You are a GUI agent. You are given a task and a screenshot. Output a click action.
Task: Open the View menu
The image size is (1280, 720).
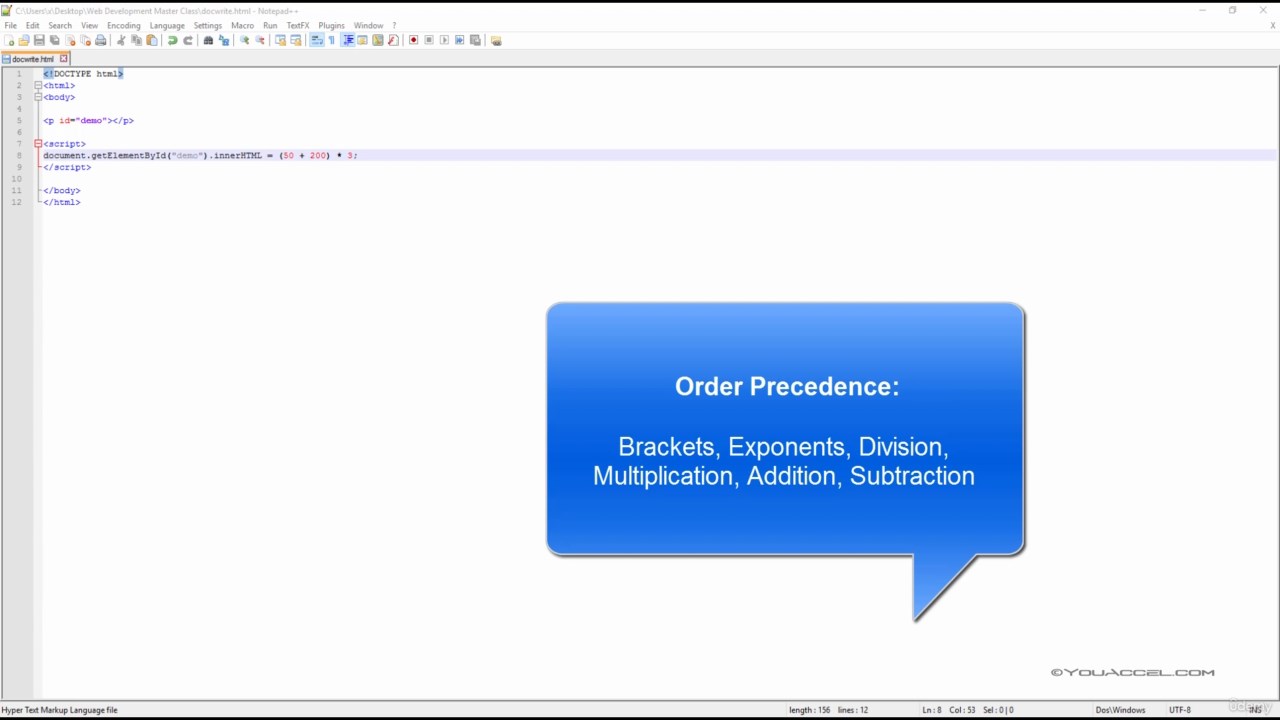point(89,25)
